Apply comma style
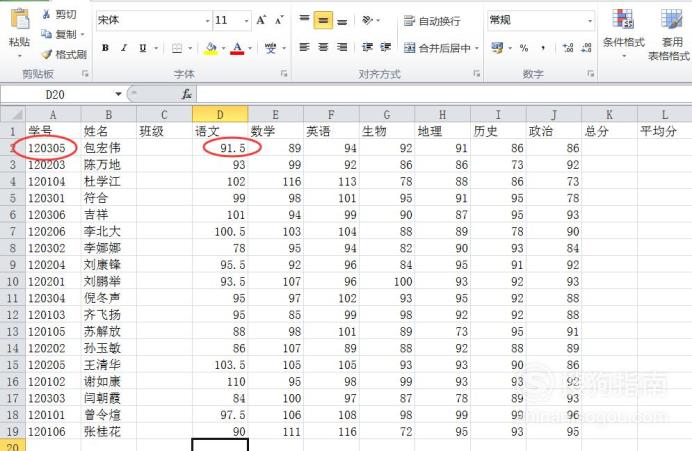The height and width of the screenshot is (451, 692). point(543,48)
